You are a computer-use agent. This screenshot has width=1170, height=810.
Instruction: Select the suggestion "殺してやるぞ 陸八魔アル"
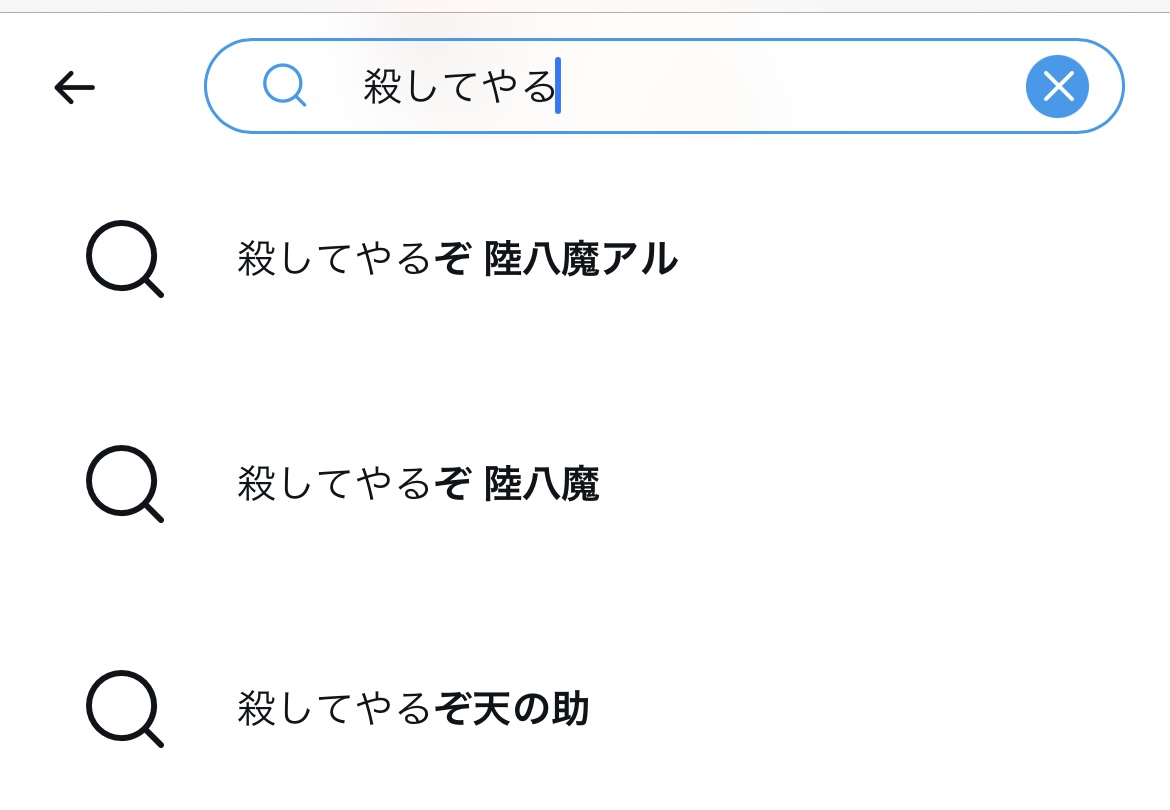click(x=457, y=261)
